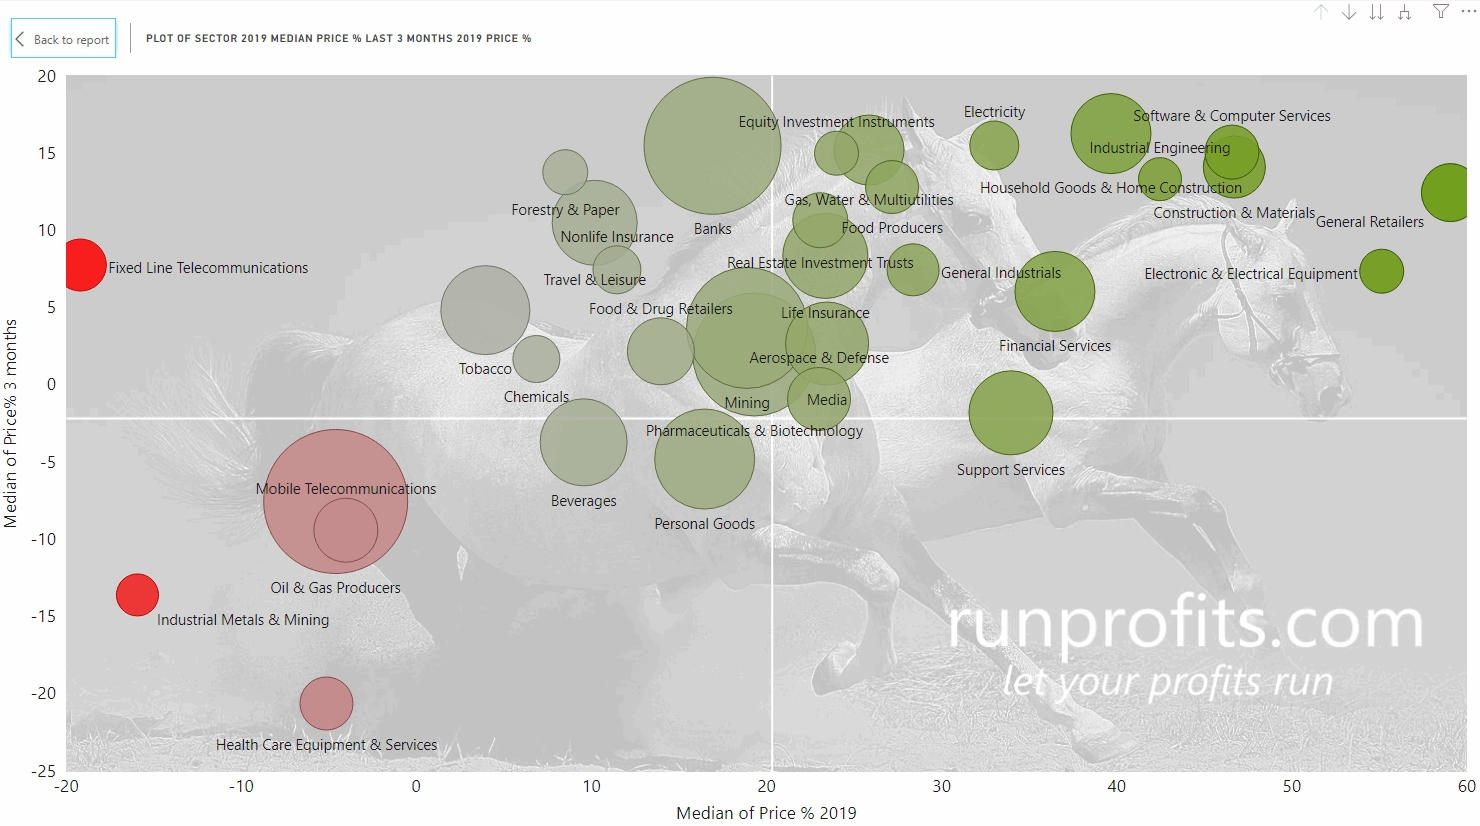Click the Industrial Metals & Mining bubble
The height and width of the screenshot is (826, 1480).
(x=137, y=595)
